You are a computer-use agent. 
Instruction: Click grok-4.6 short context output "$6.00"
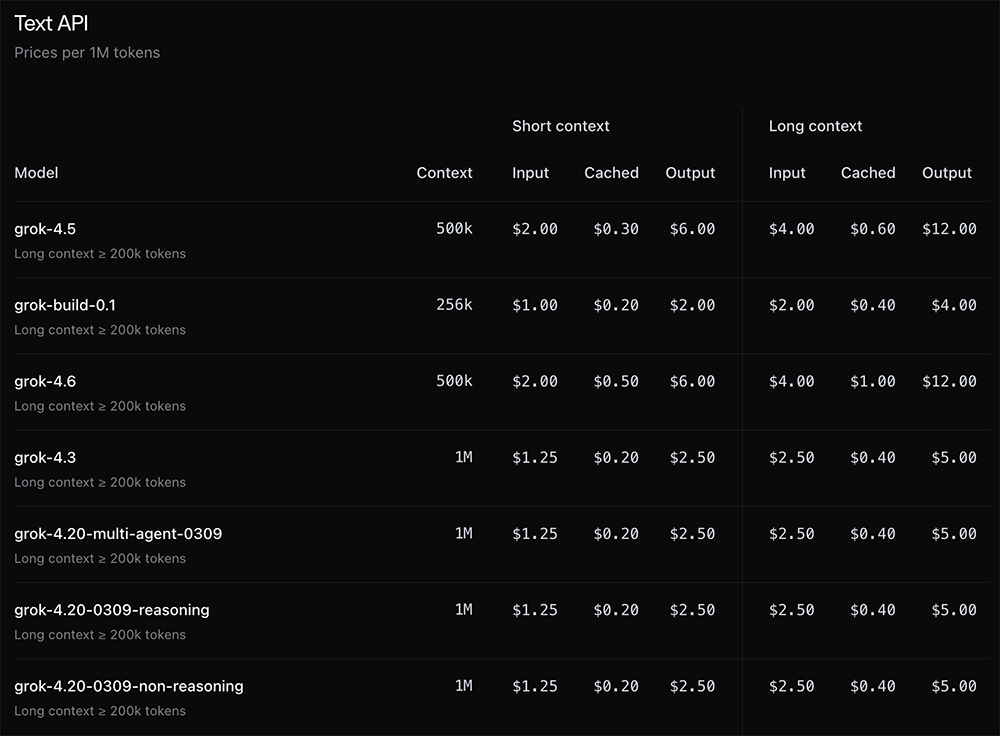pyautogui.click(x=692, y=381)
